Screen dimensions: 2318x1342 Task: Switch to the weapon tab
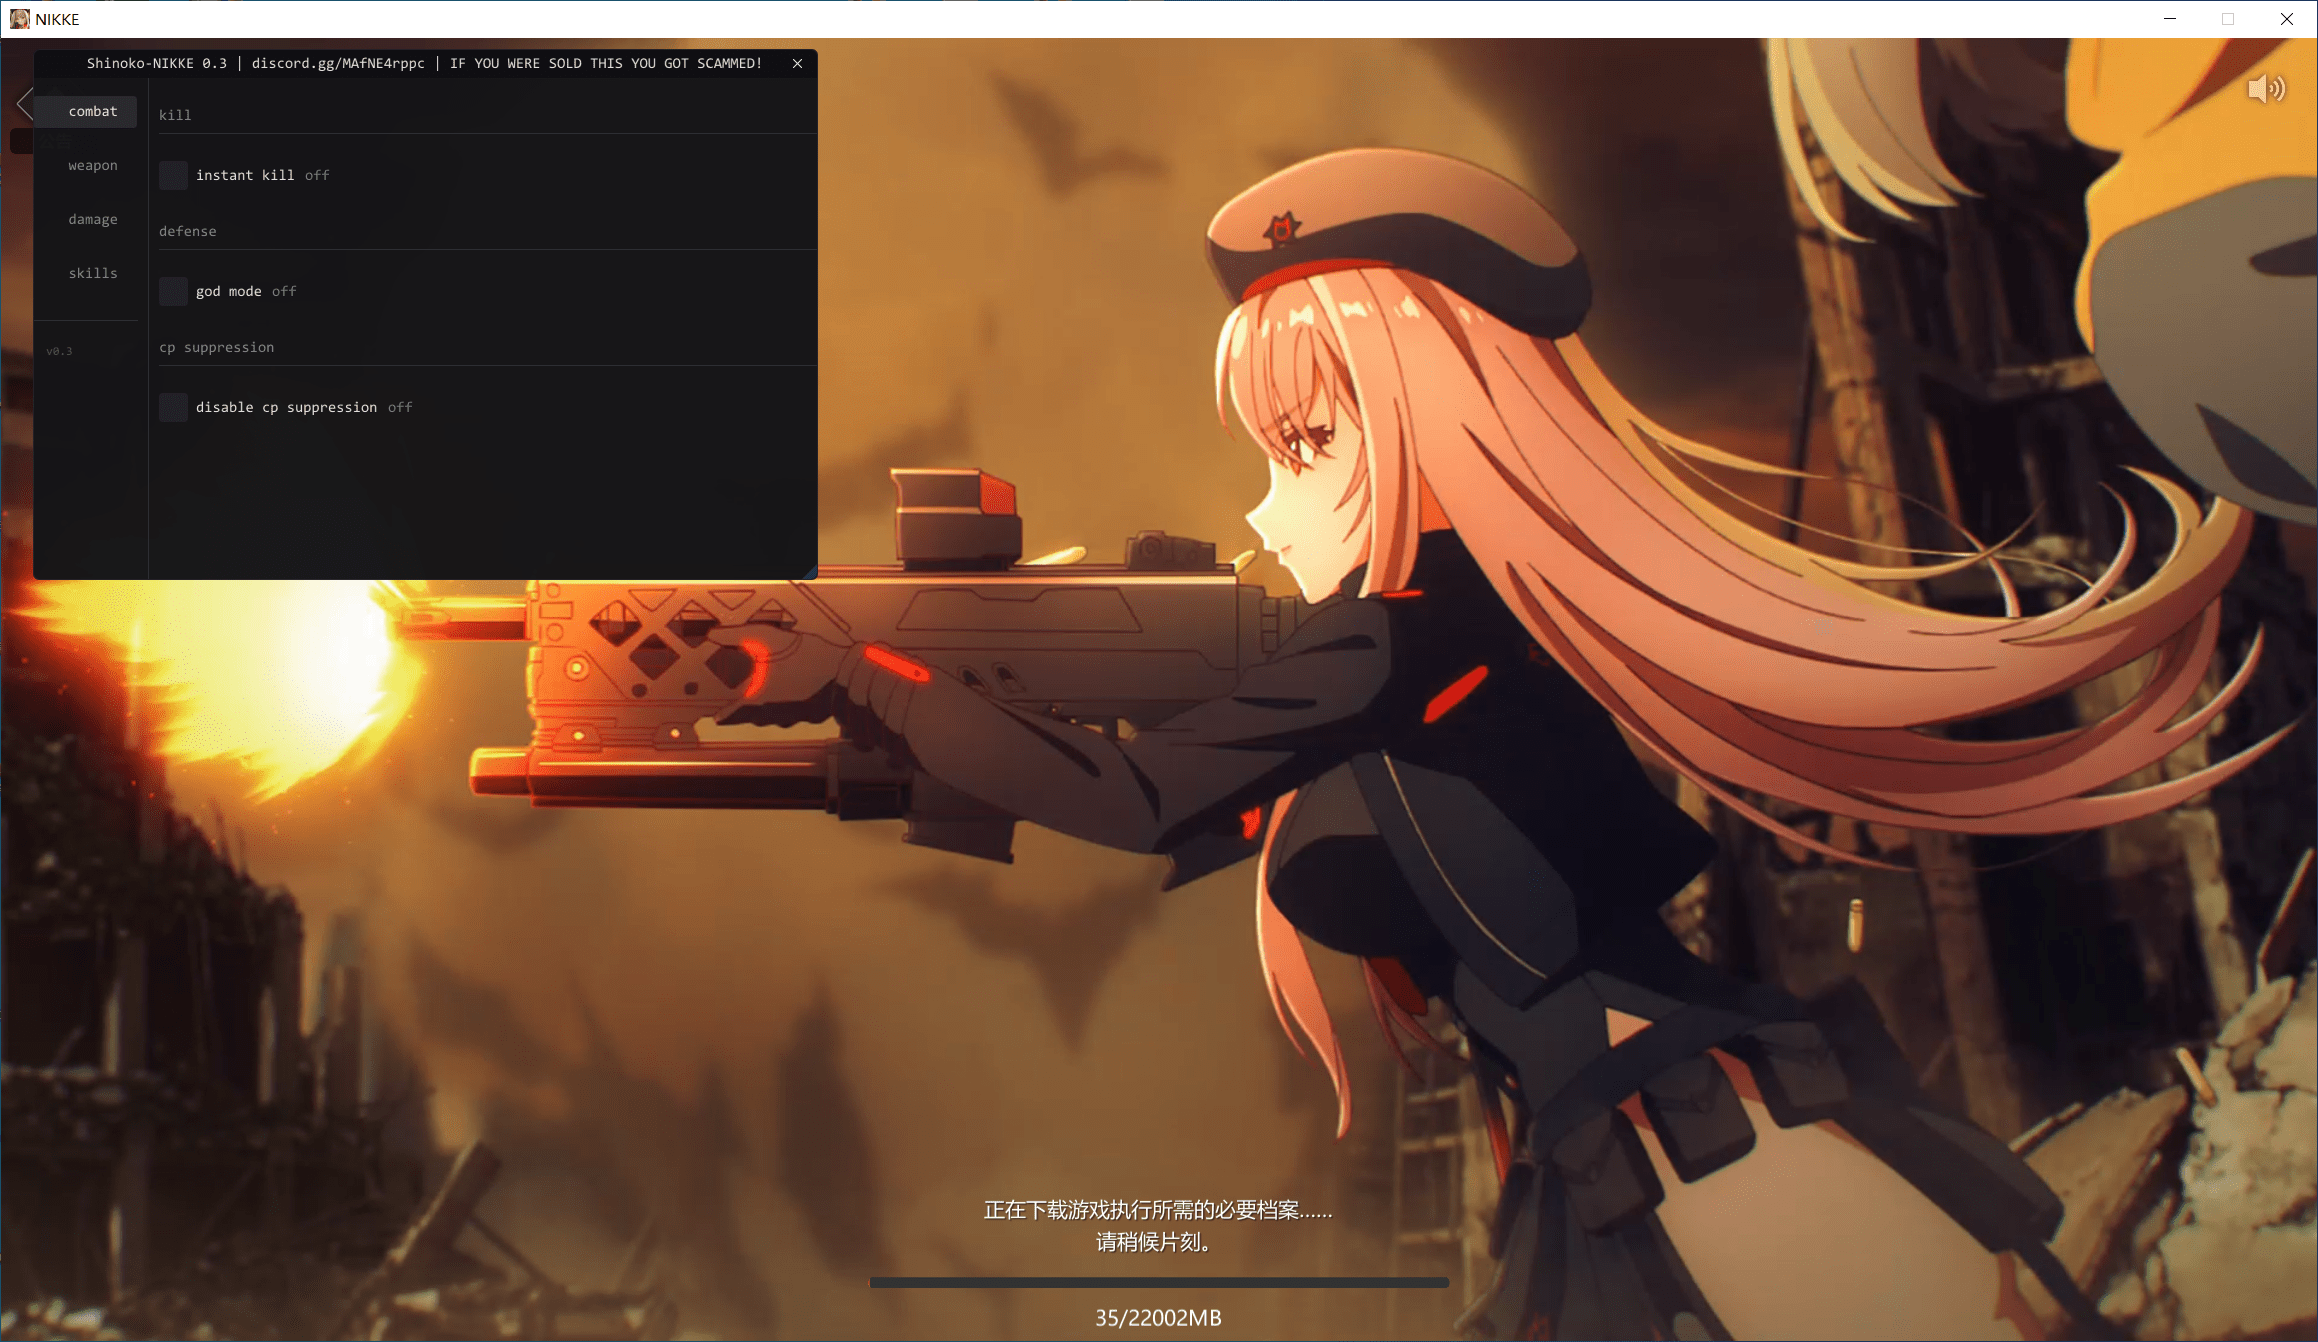pyautogui.click(x=92, y=165)
